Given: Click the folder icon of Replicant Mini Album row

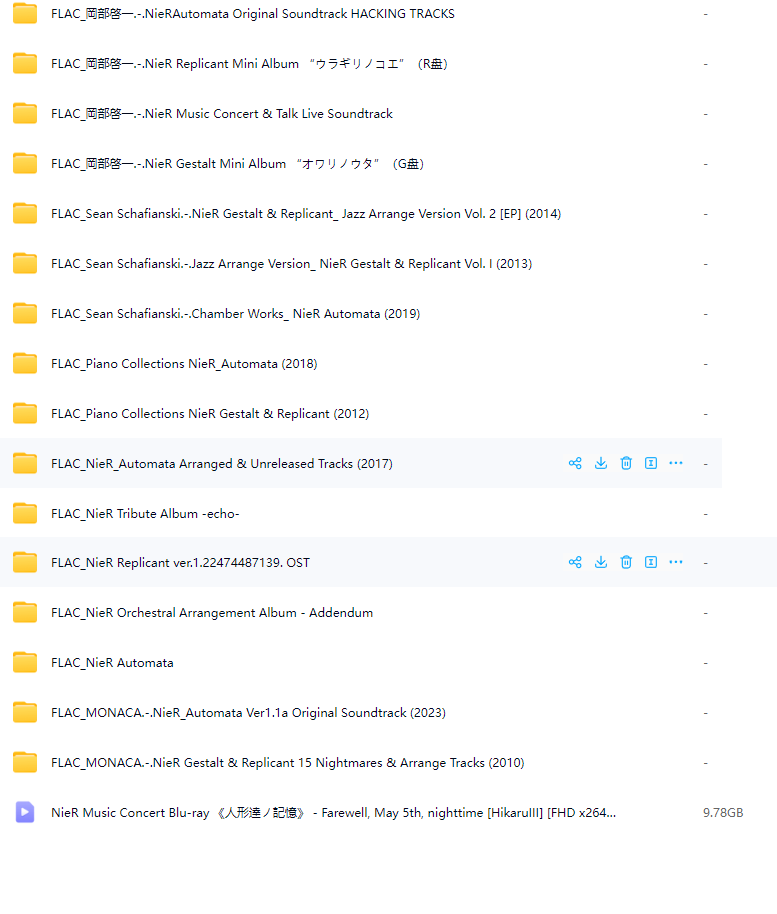Looking at the screenshot, I should coord(25,64).
